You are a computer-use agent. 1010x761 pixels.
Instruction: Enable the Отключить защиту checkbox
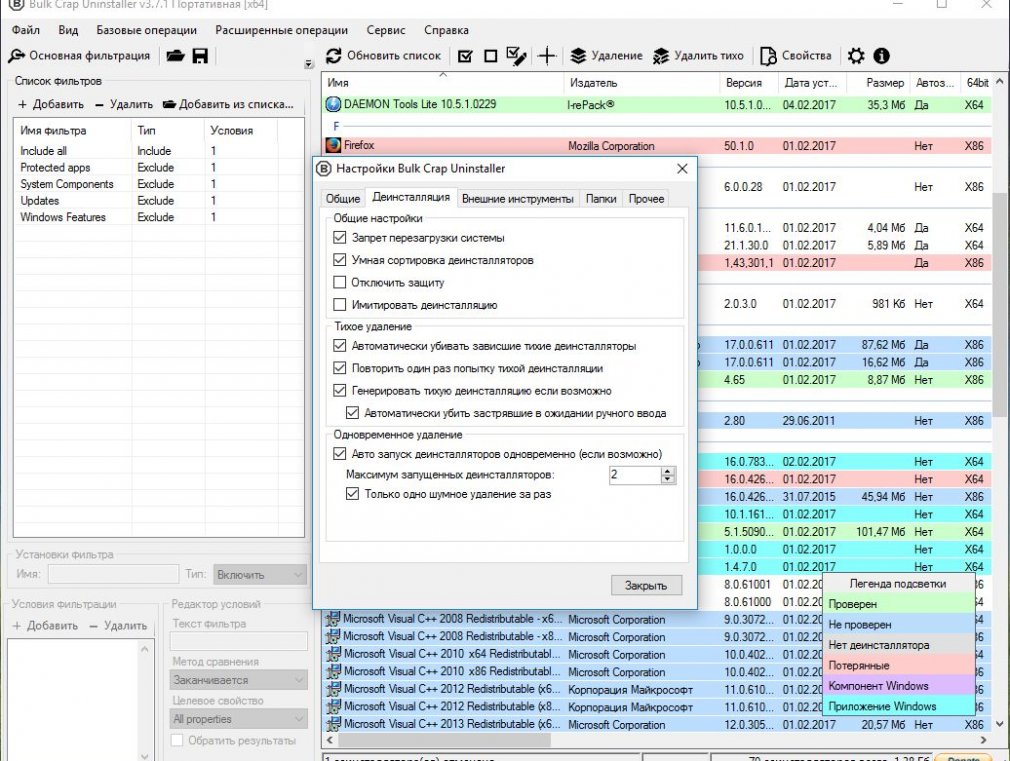pos(339,282)
